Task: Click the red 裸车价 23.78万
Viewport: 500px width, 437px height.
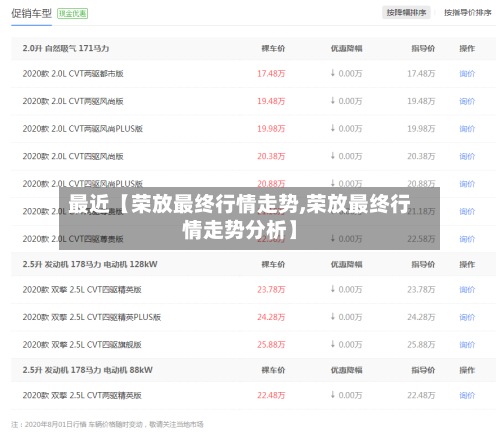Action: click(x=271, y=290)
